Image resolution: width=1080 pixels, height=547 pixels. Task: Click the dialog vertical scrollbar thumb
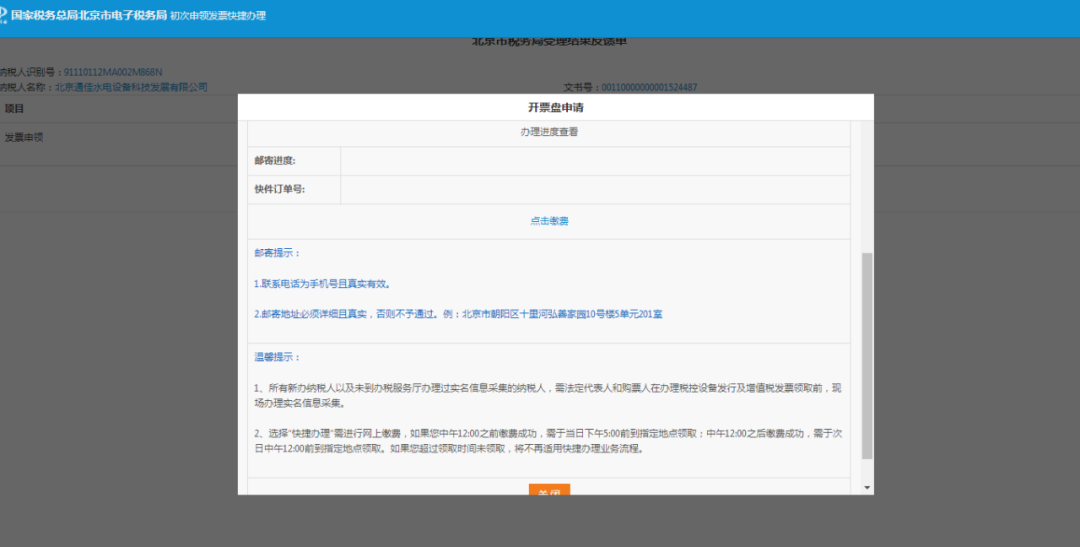pyautogui.click(x=866, y=355)
